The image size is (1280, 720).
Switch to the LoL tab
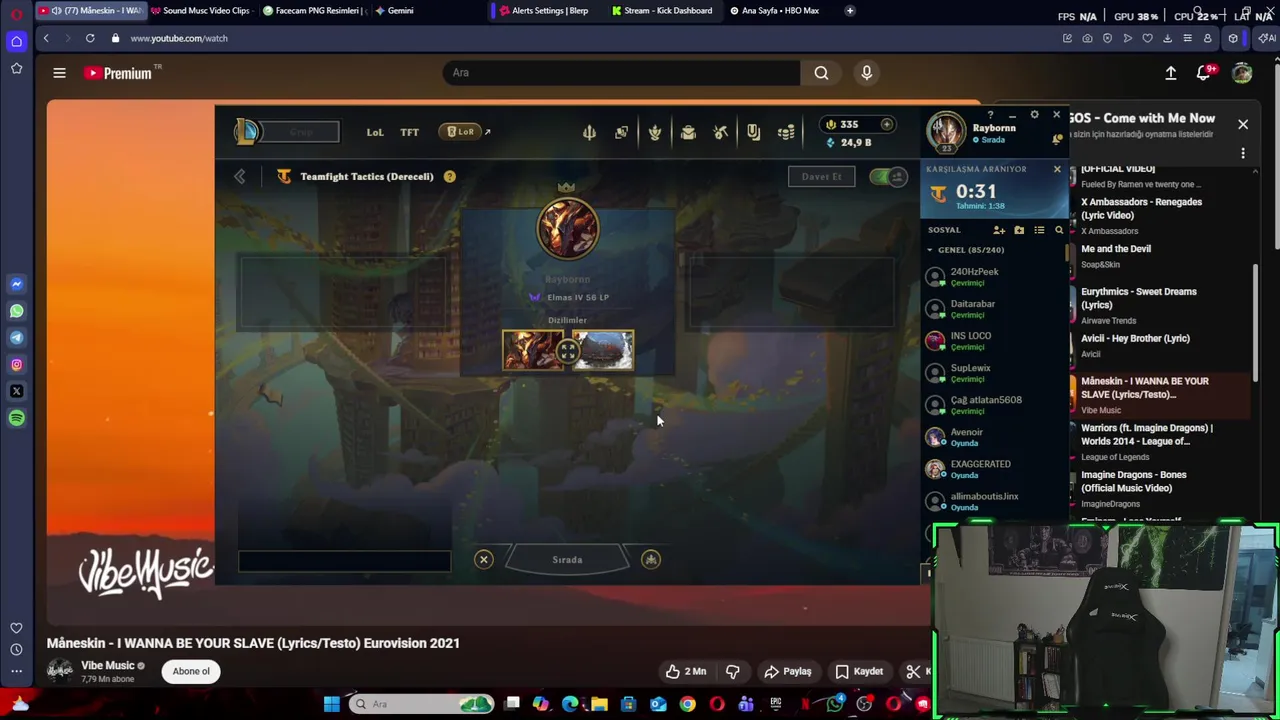click(x=375, y=132)
